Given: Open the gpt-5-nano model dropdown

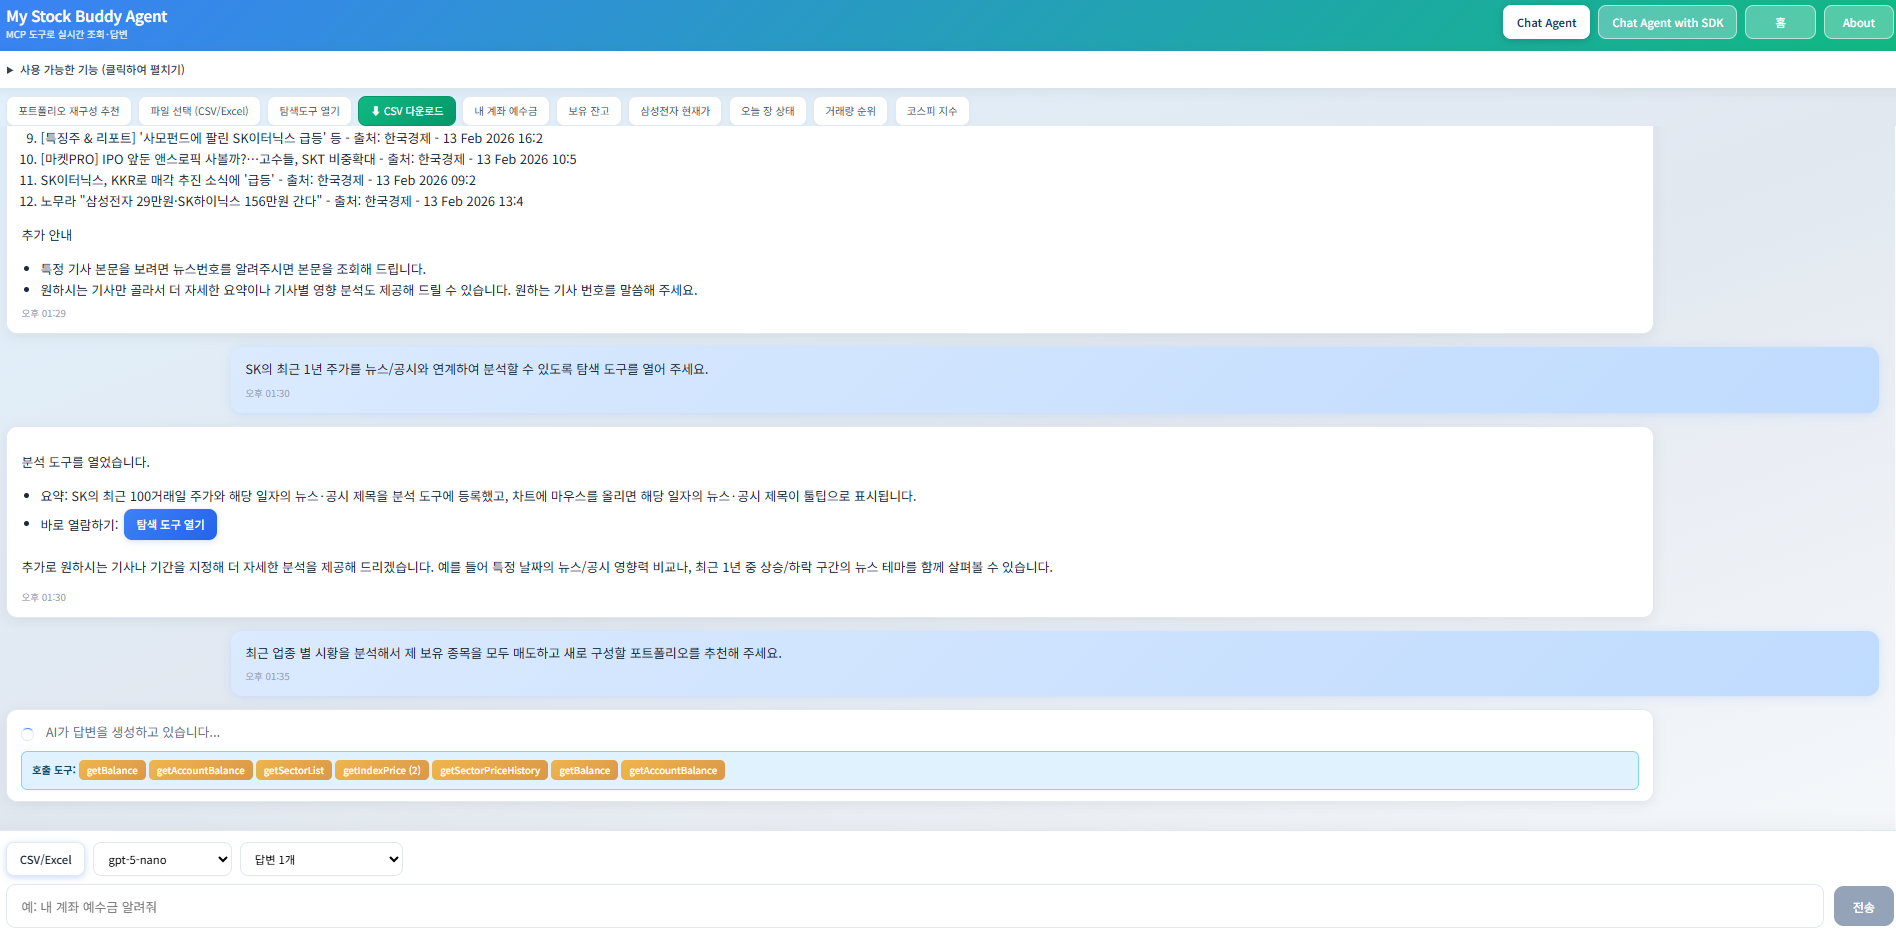Looking at the screenshot, I should pyautogui.click(x=162, y=859).
